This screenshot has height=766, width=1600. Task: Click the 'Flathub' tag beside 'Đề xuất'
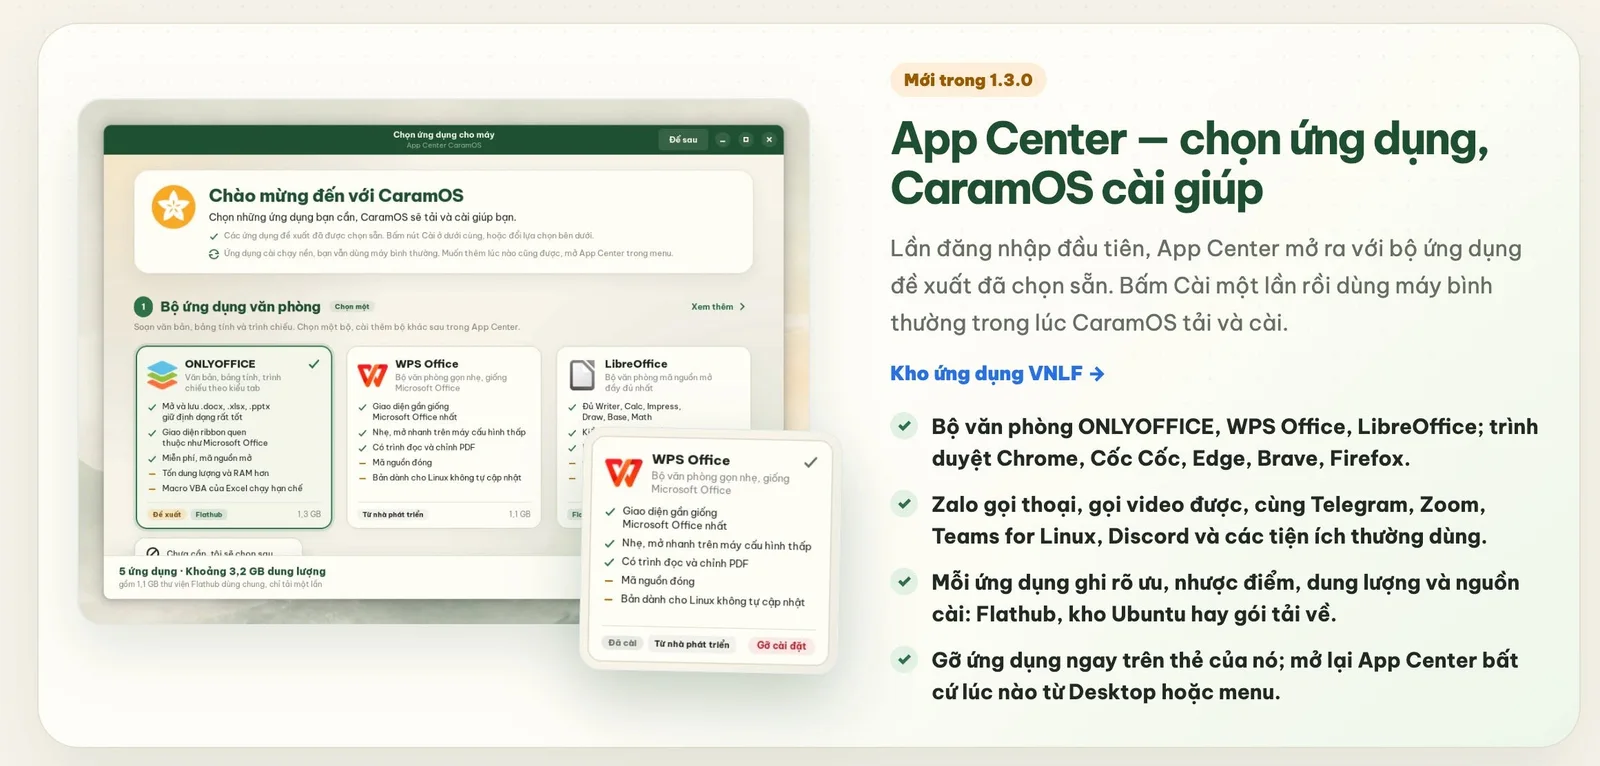click(x=209, y=514)
